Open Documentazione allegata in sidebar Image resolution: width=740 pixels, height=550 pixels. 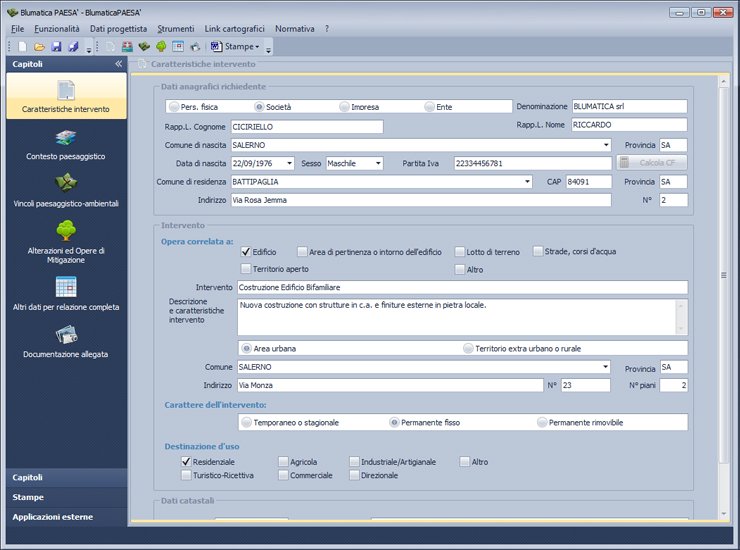pos(66,335)
